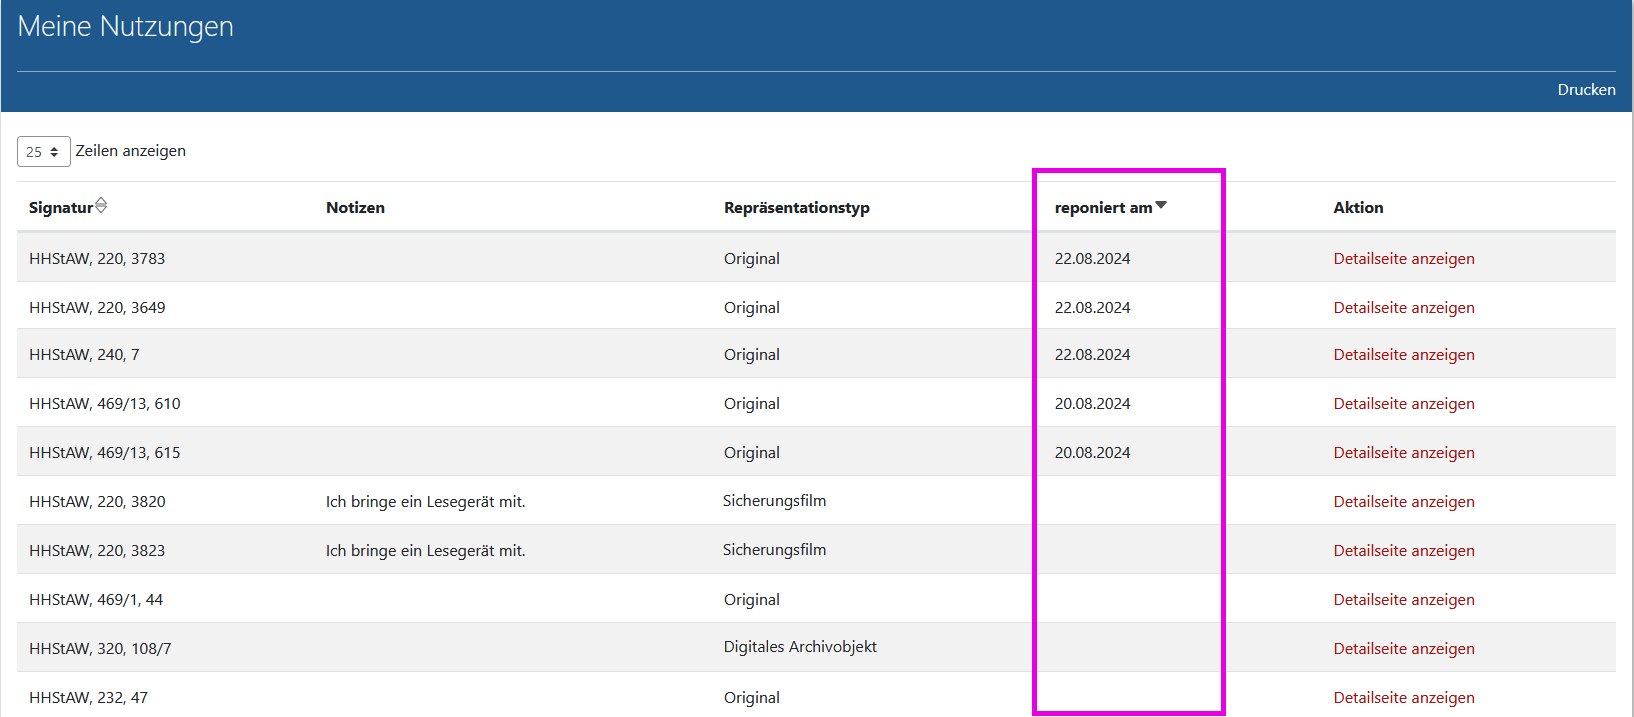Image resolution: width=1634 pixels, height=717 pixels.
Task: Click the Meine Nutzungen page heading
Action: [126, 27]
